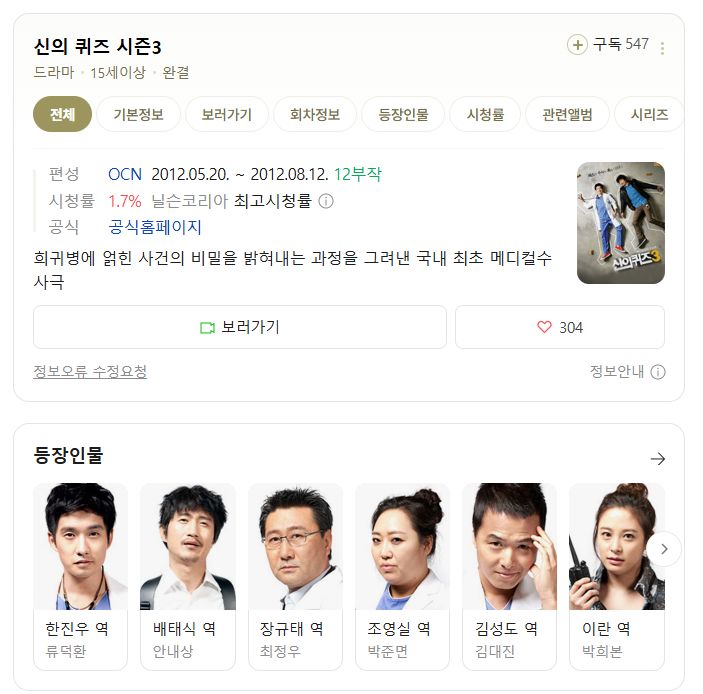The width and height of the screenshot is (703, 694).
Task: Open the 관련앨범 tab
Action: (x=567, y=114)
